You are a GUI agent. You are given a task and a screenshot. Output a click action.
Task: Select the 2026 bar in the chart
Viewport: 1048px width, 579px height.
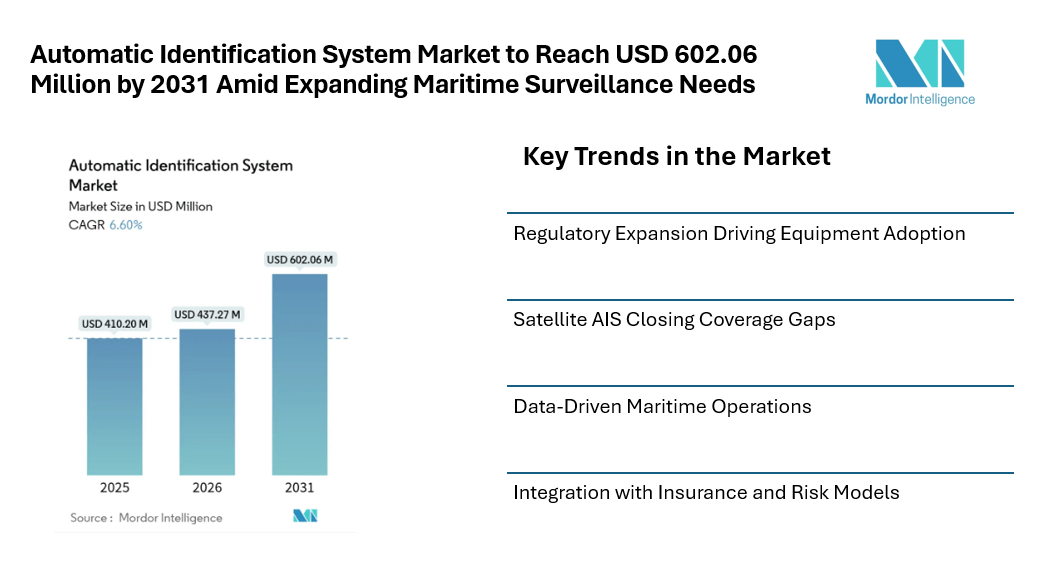pyautogui.click(x=207, y=400)
